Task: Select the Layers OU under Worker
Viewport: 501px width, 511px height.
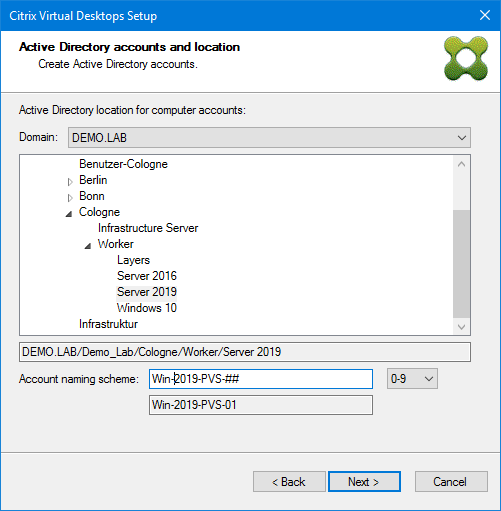Action: click(133, 260)
